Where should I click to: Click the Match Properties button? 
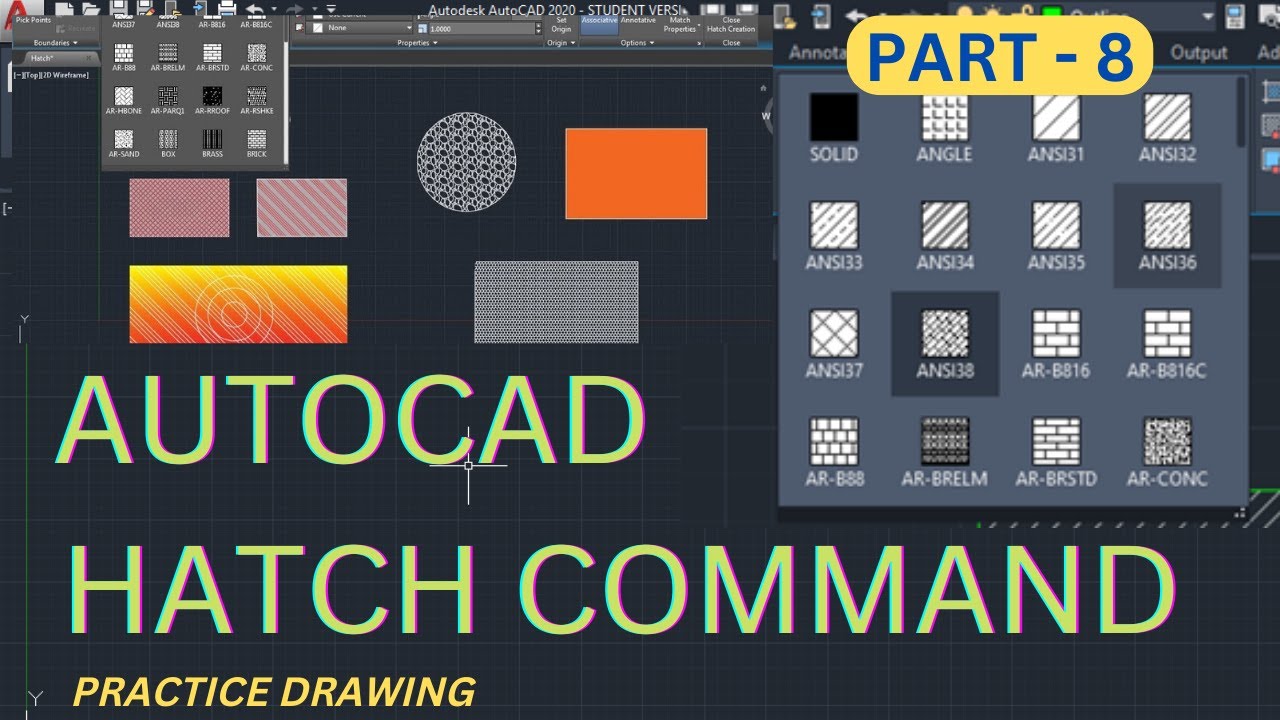(680, 24)
